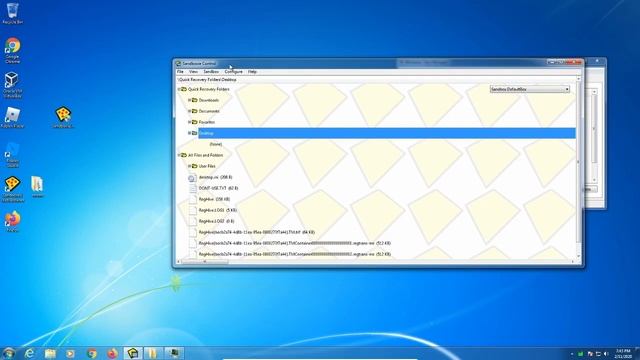Viewport: 640px width, 360px height.
Task: Select the Documents folder in tree
Action: coord(209,111)
